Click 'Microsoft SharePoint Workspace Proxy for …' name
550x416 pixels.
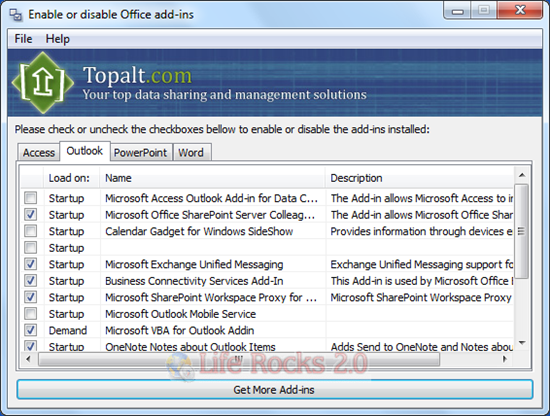211,297
